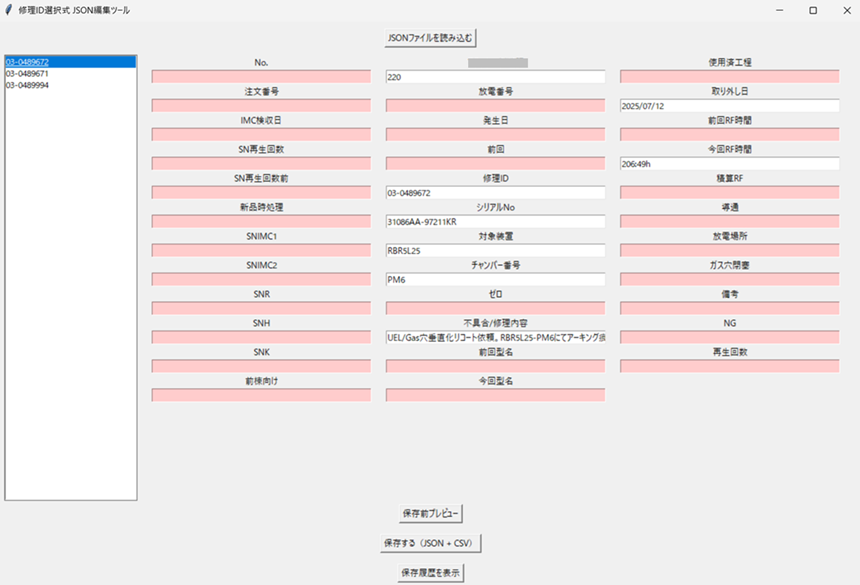The image size is (860, 585).
Task: Focus the 注文番号 input field
Action: coord(261,106)
